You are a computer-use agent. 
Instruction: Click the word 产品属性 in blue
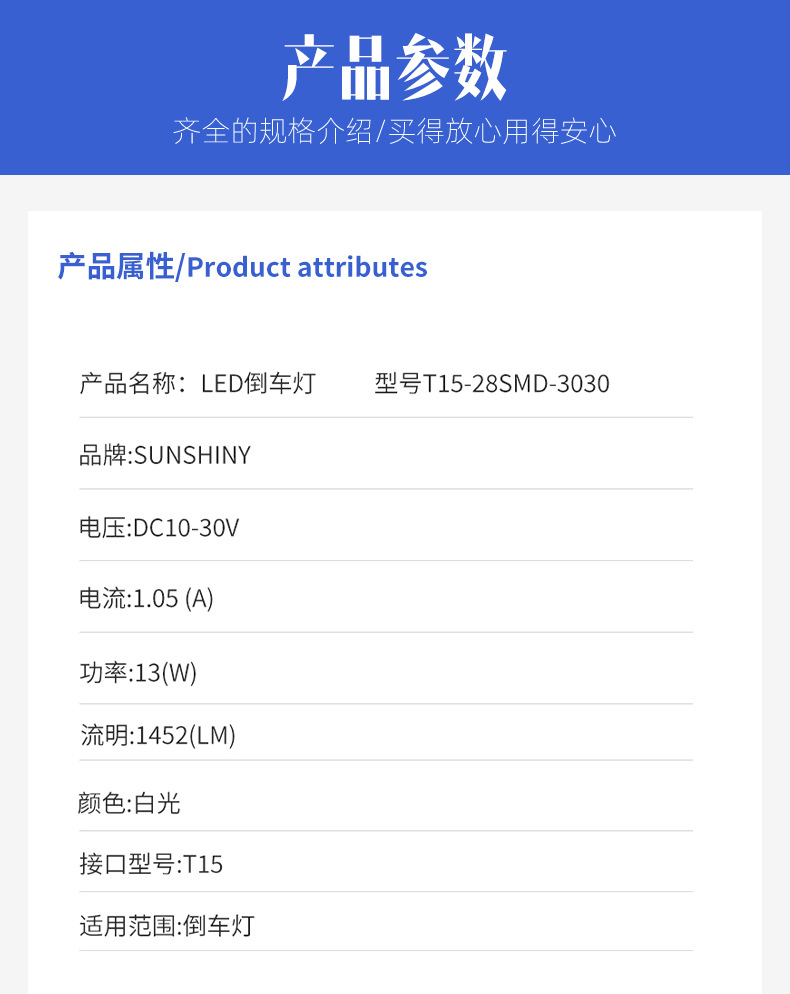point(115,267)
